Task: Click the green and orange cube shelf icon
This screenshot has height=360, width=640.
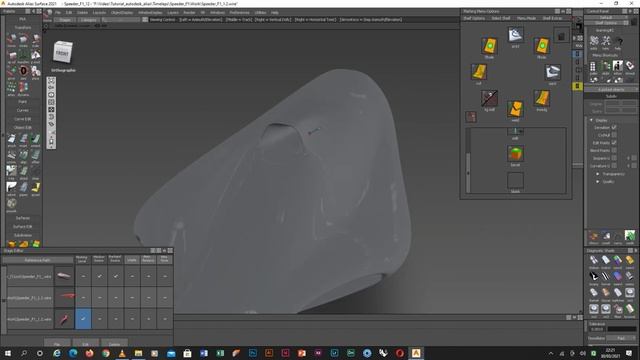Action: click(515, 154)
